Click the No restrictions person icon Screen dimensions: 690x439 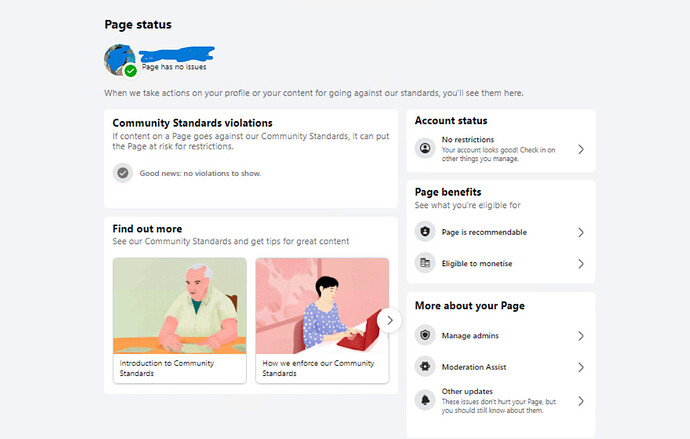[425, 149]
